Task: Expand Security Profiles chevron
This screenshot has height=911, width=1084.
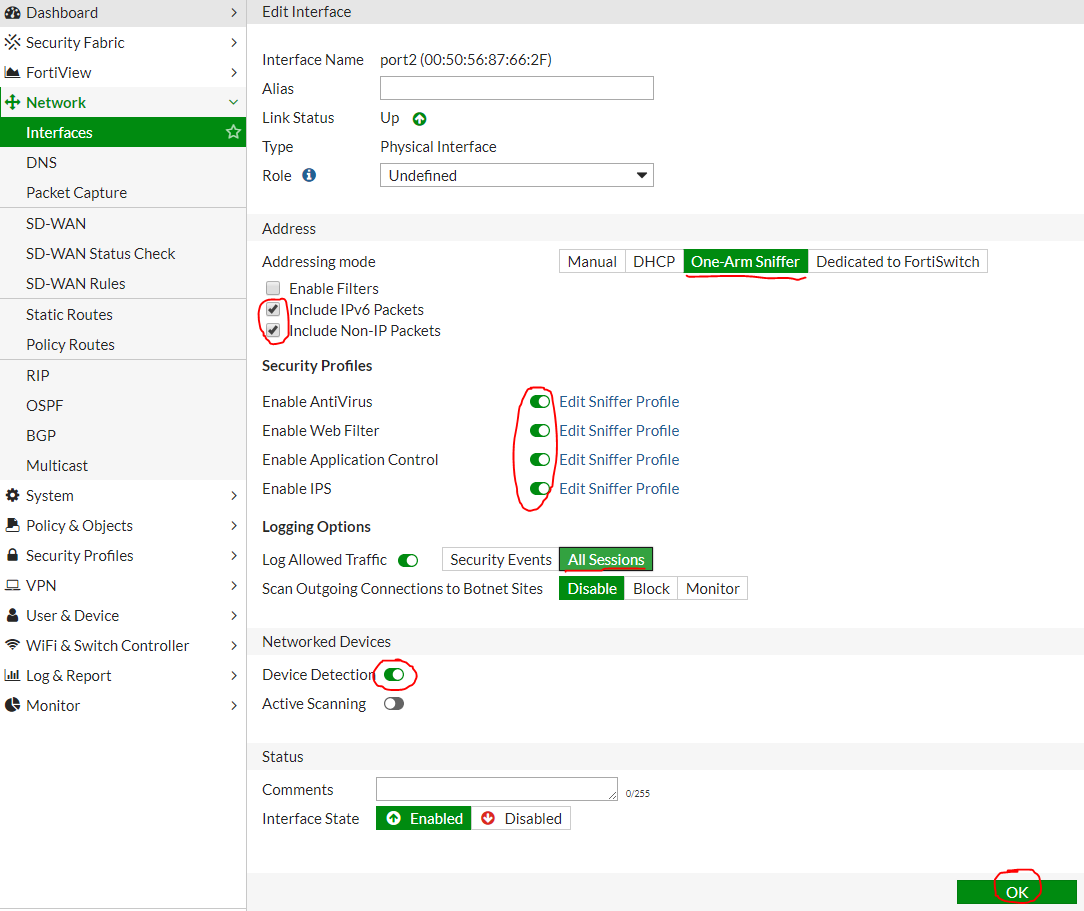Action: (234, 555)
